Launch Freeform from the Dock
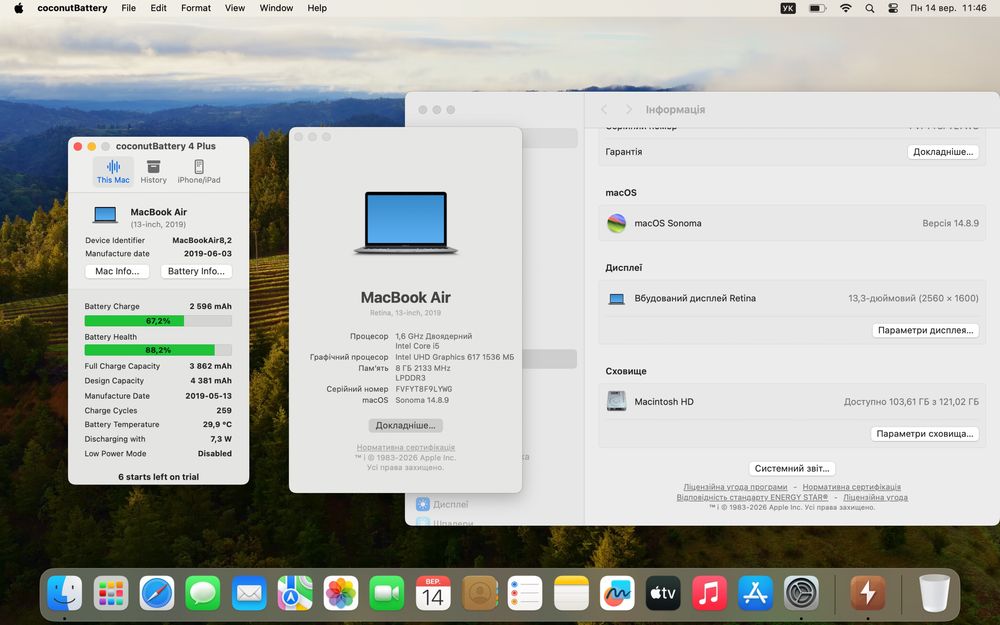Viewport: 1000px width, 625px height. [x=617, y=593]
